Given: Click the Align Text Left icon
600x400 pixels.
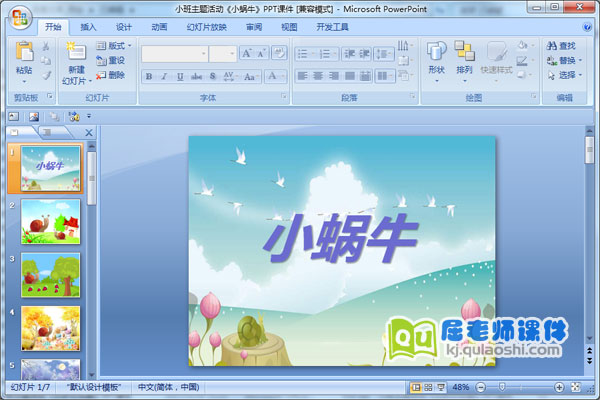Looking at the screenshot, I should [302, 76].
